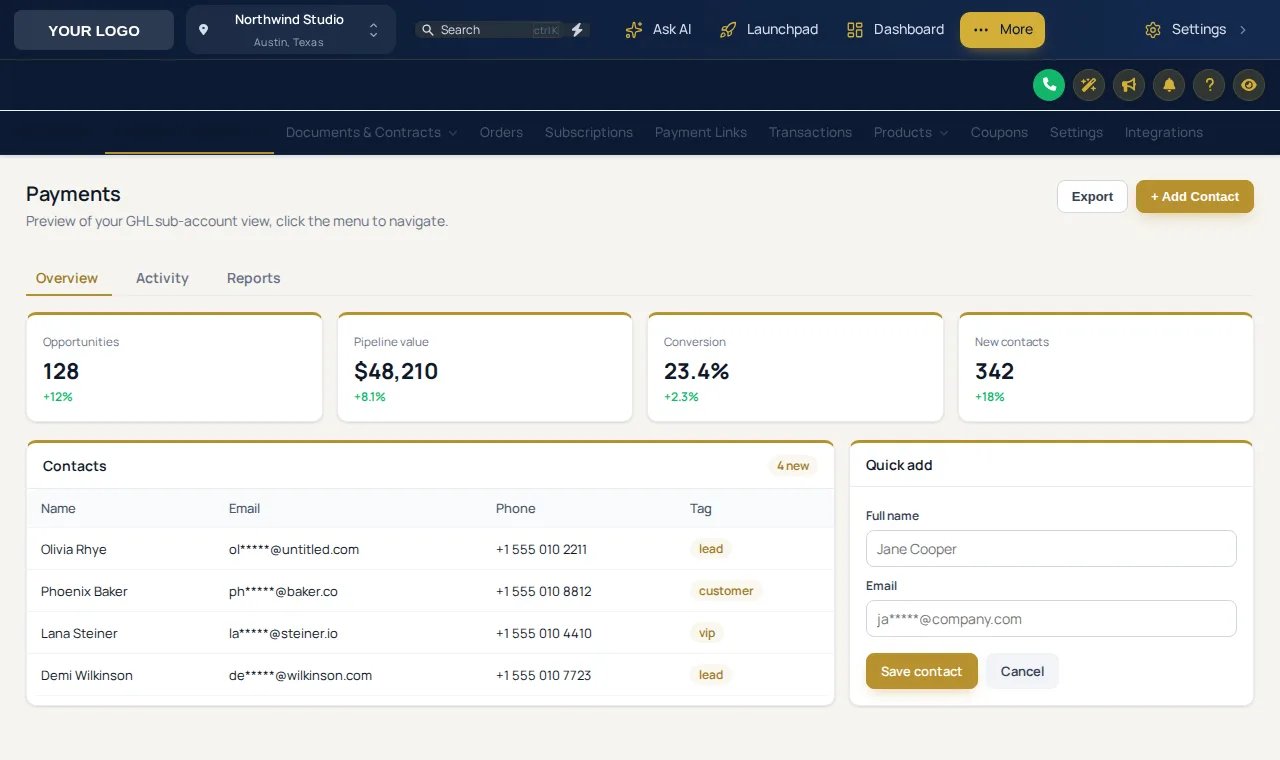Select the name "Demi Wilkinson"

[x=87, y=675]
